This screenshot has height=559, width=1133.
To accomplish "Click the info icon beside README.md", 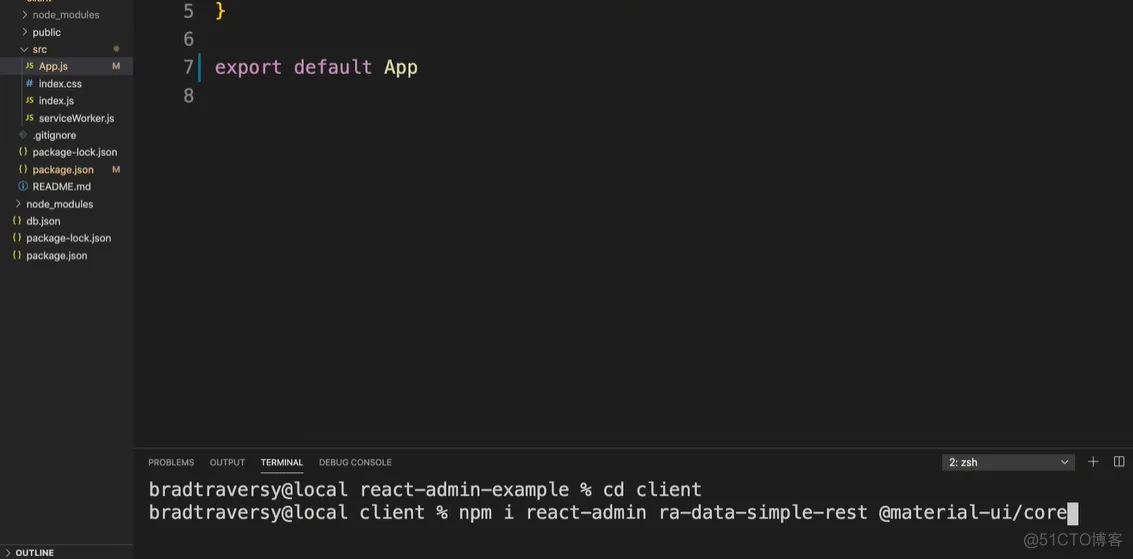I will coord(23,187).
